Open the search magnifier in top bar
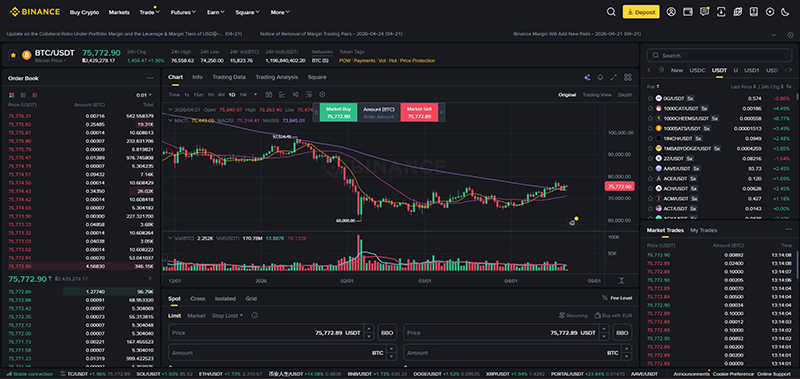This screenshot has width=800, height=379. (611, 12)
